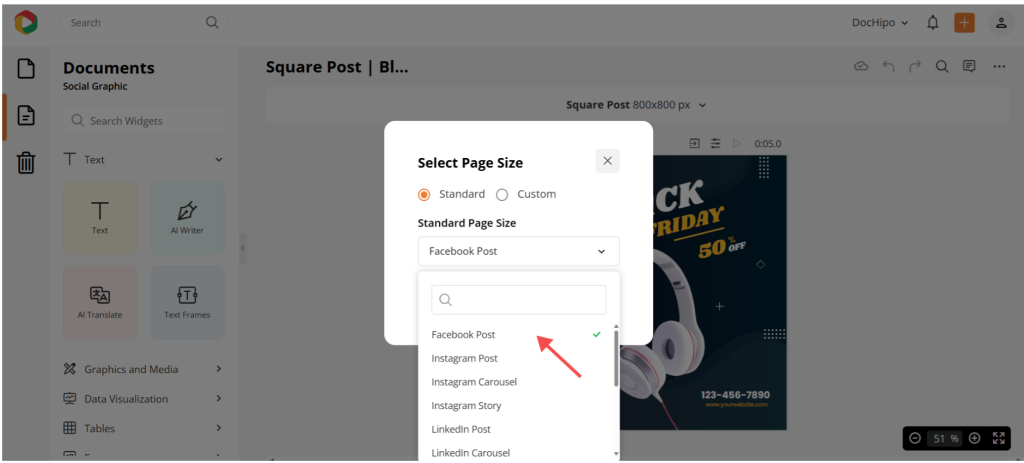Open the three-dot more options menu

999,66
